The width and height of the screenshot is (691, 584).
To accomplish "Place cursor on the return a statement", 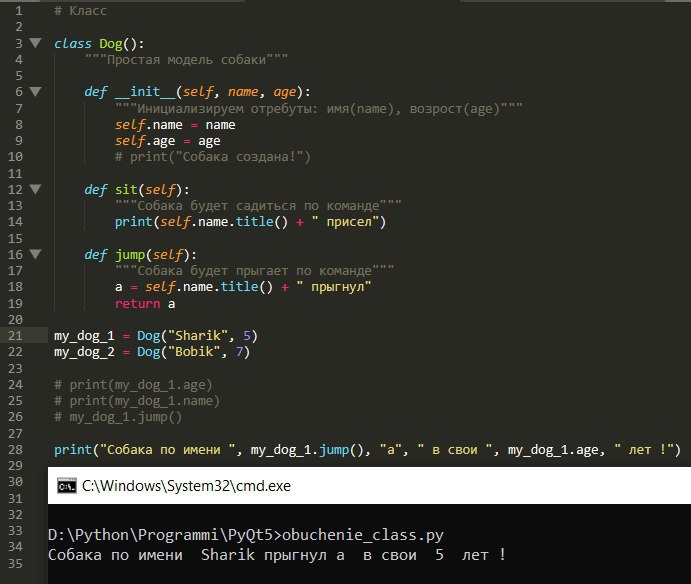I will coord(145,304).
